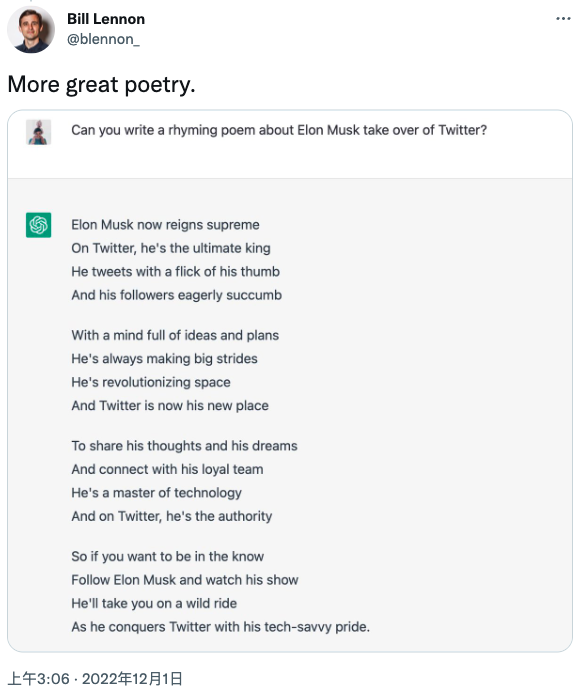Click the user avatar beside the prompt
The width and height of the screenshot is (586, 689).
click(39, 132)
